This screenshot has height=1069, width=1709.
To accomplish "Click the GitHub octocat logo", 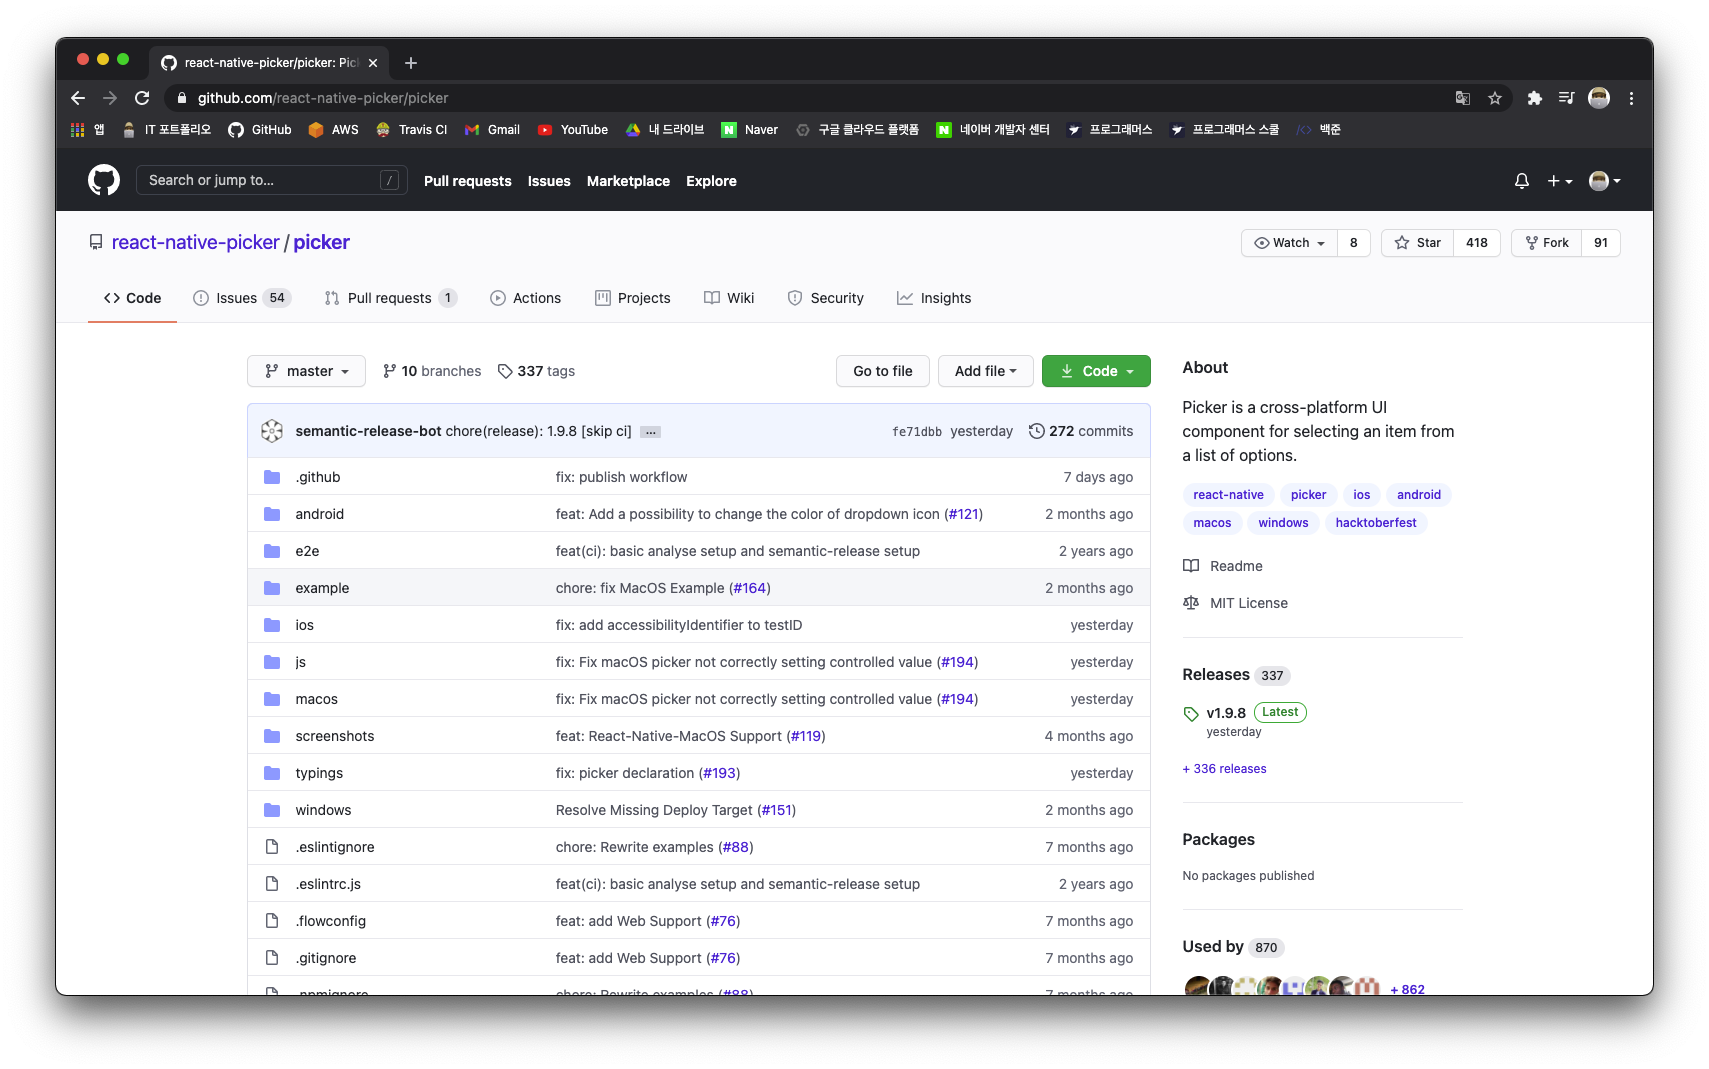I will point(104,180).
